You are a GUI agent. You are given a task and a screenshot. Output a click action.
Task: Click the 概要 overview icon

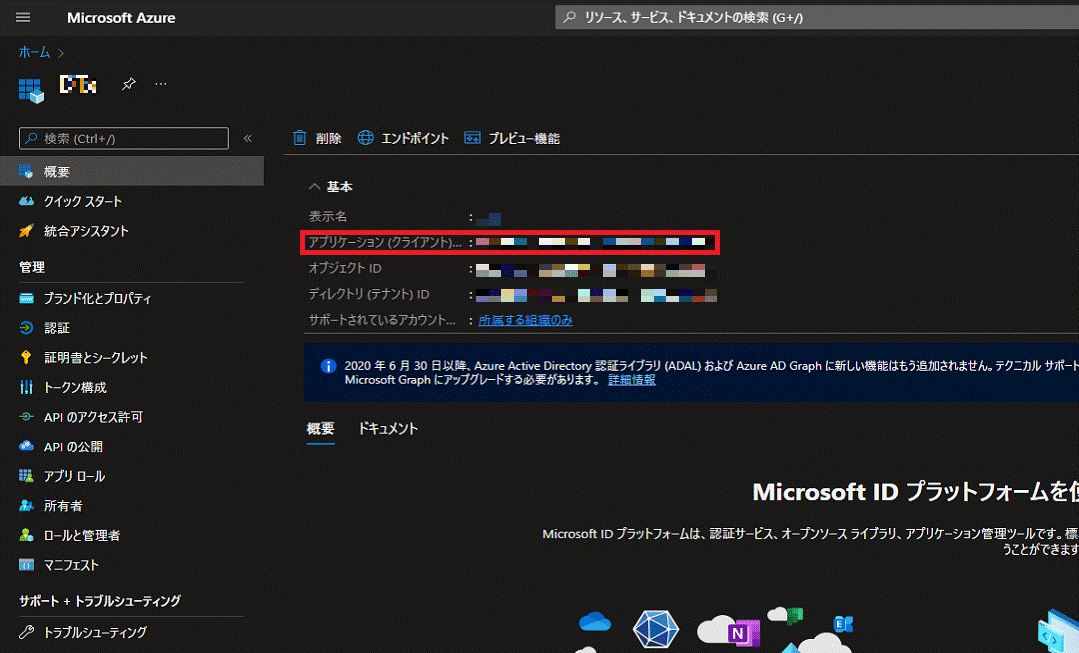click(26, 171)
